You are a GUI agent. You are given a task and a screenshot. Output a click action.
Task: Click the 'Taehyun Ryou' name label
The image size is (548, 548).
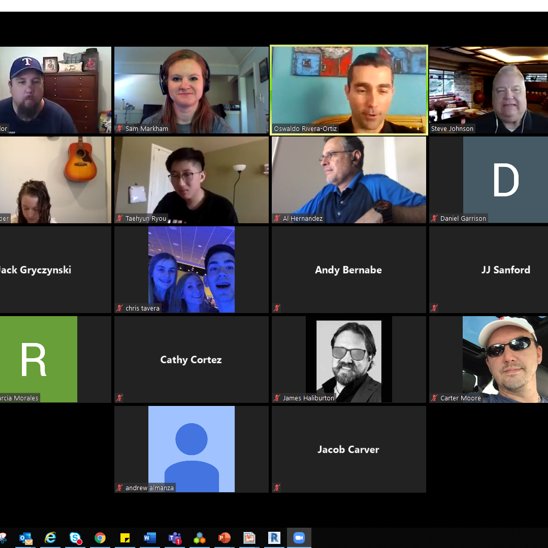tap(146, 218)
